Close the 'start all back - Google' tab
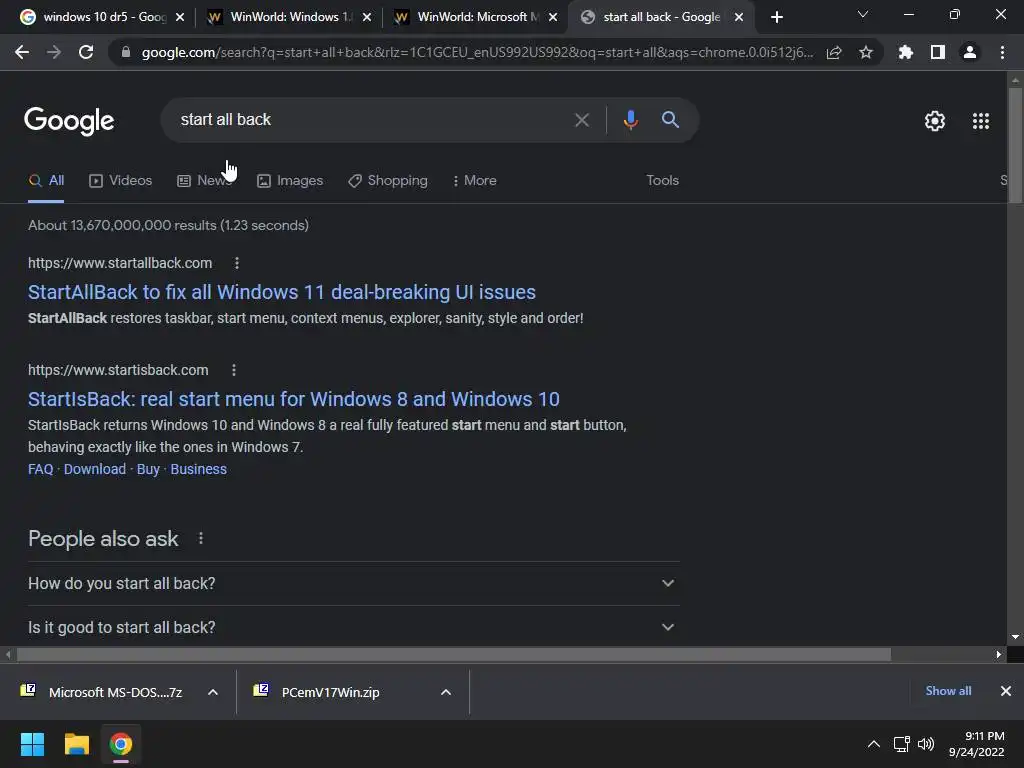Screen dimensions: 1024x768 click(x=739, y=17)
